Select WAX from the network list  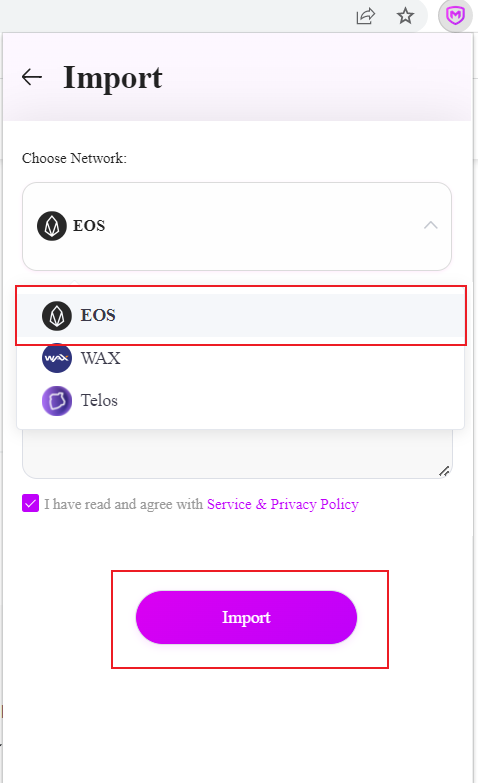(x=241, y=358)
